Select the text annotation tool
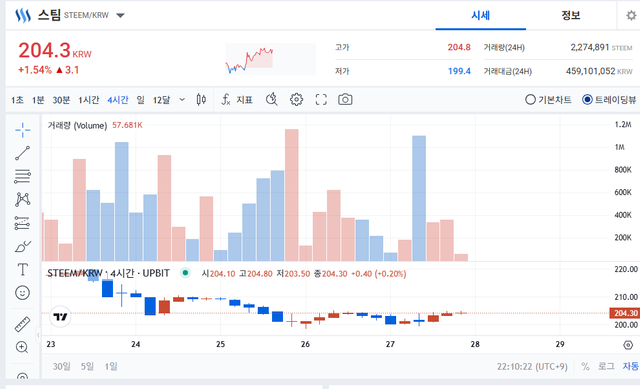 (22, 269)
